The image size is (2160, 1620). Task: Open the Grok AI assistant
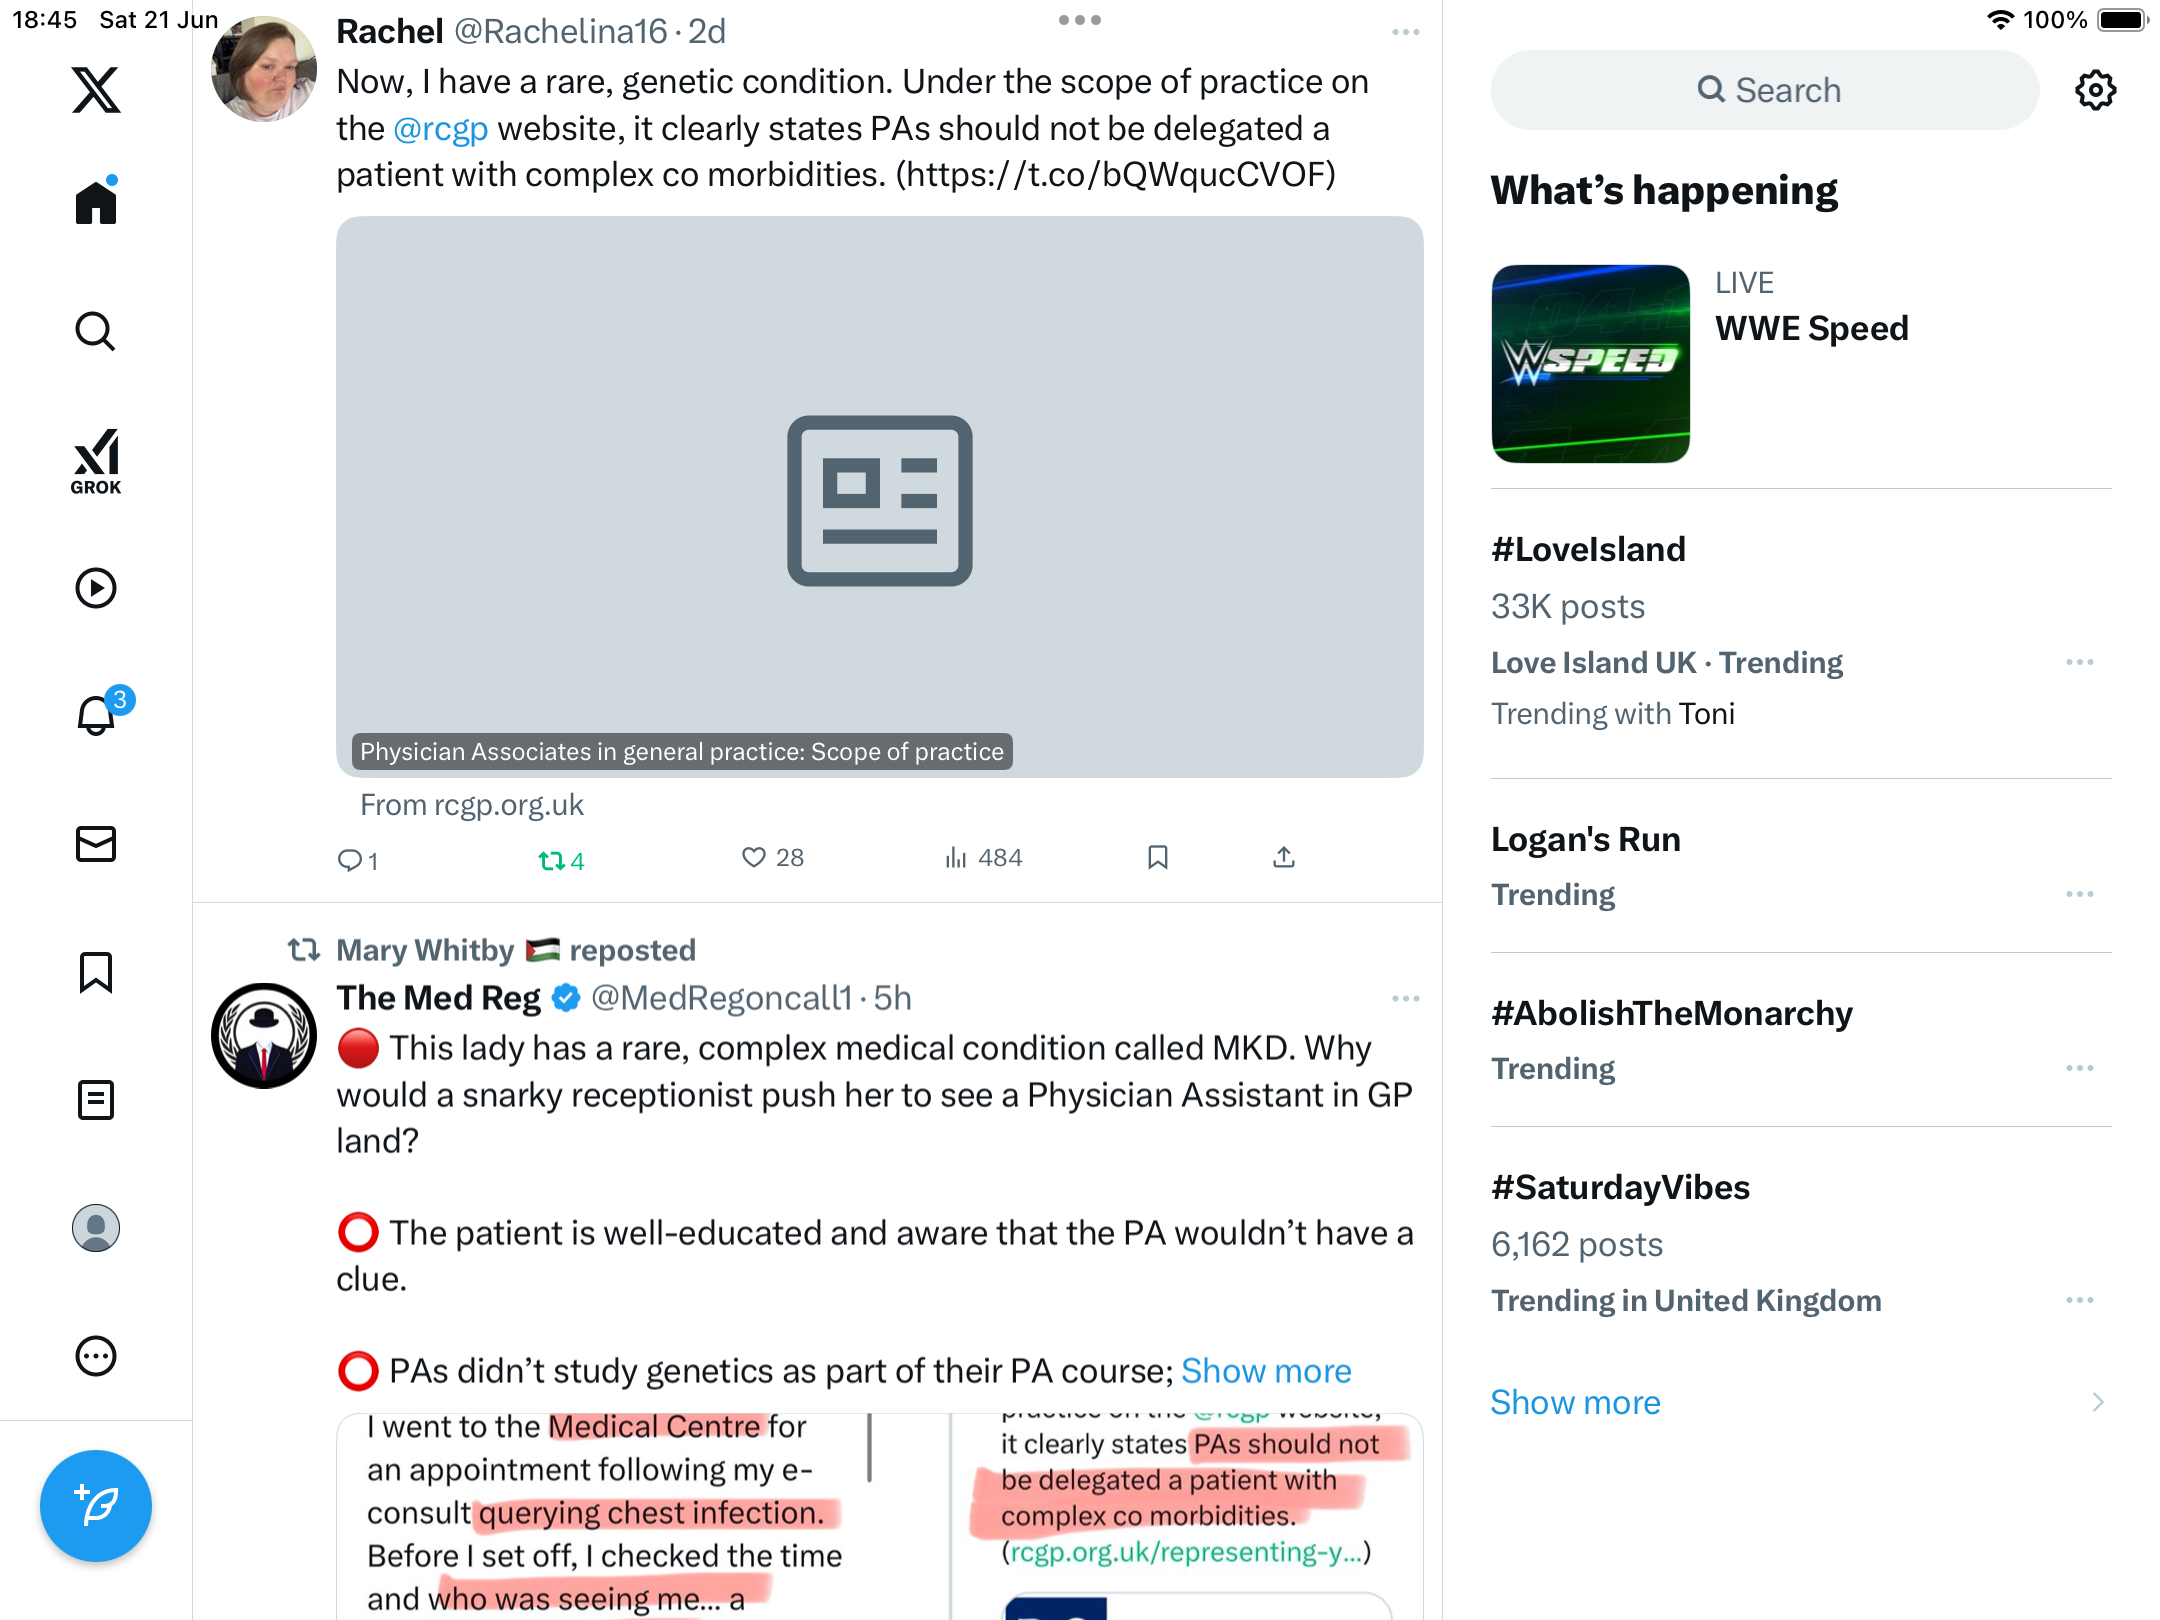[x=96, y=461]
